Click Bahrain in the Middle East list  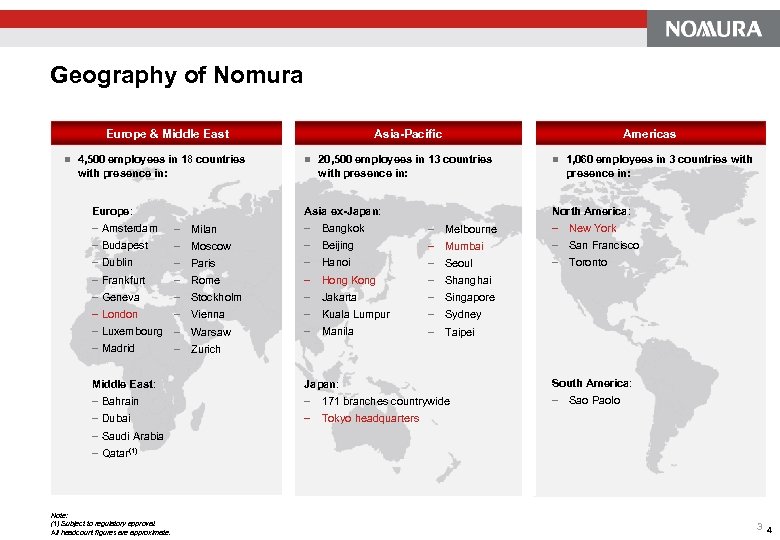[120, 401]
